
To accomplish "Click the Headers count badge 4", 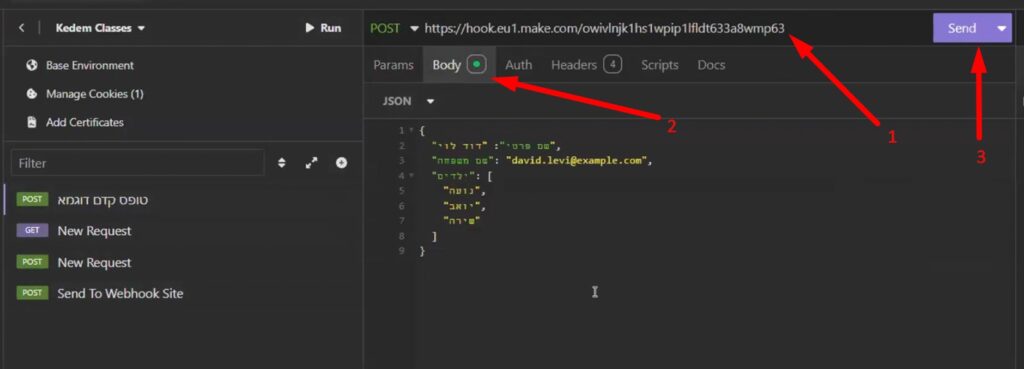I will pos(612,65).
